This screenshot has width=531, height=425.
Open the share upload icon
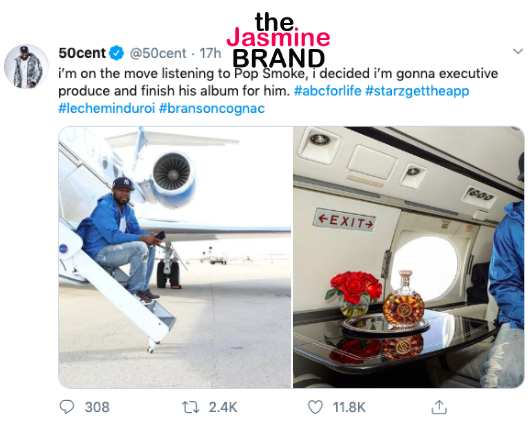(439, 407)
